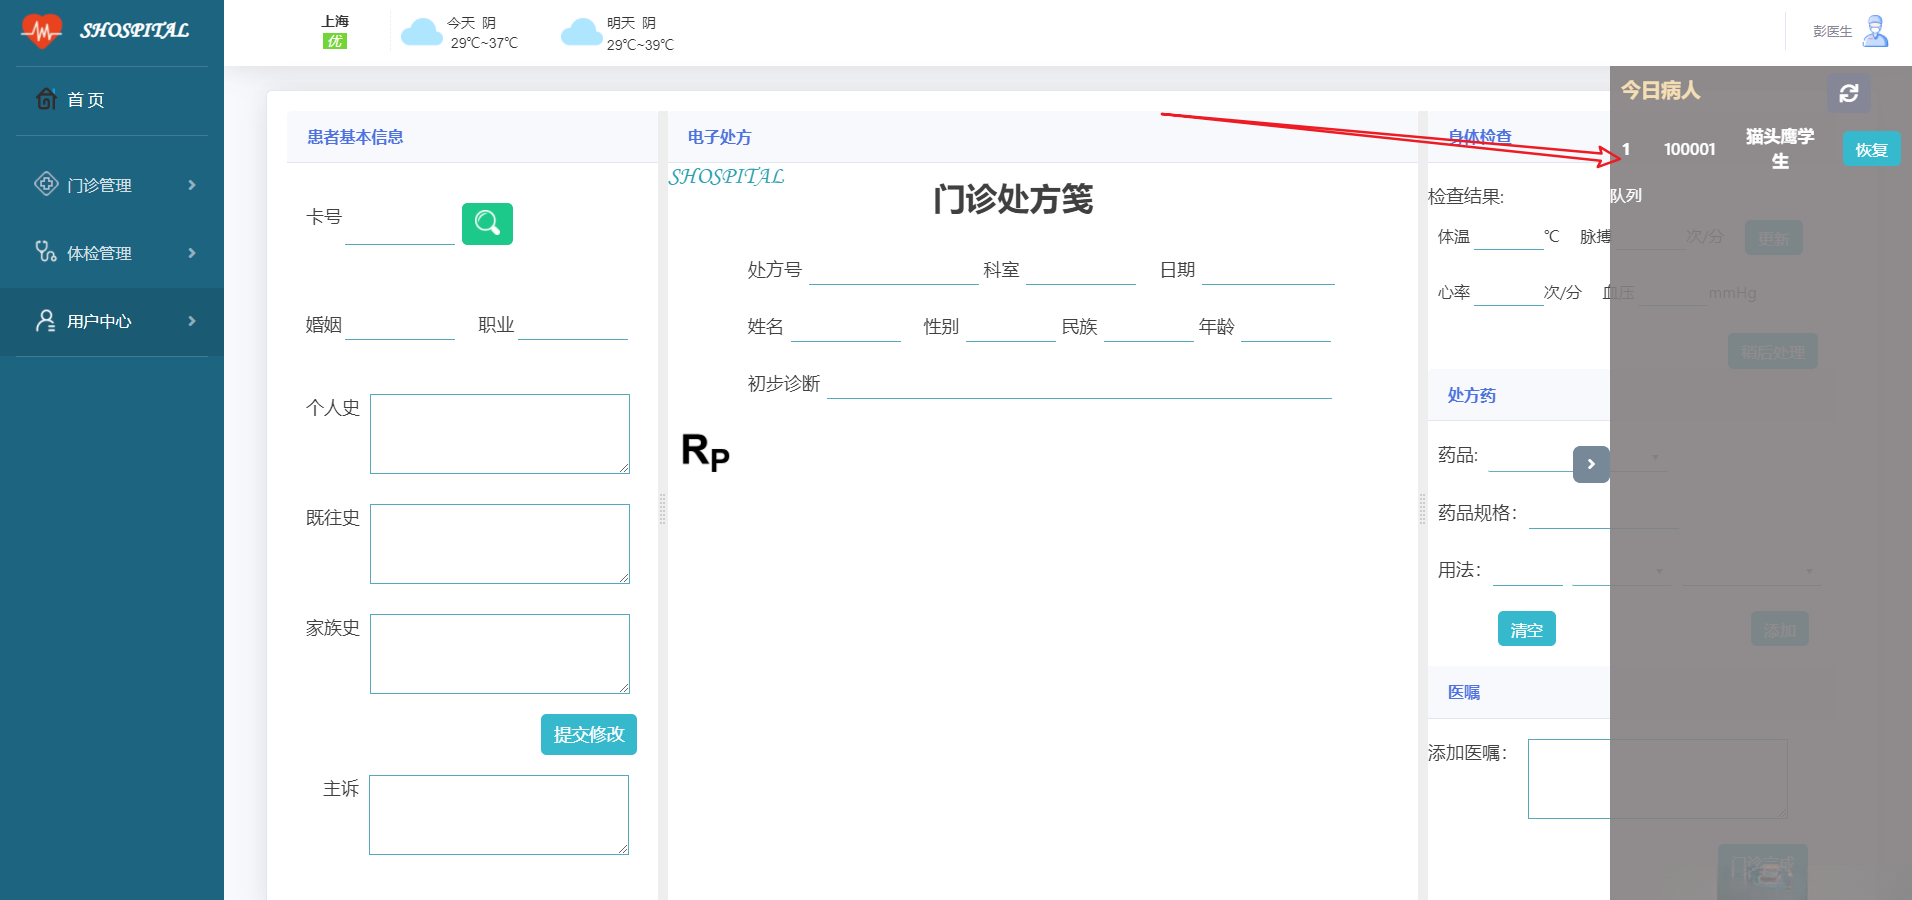The image size is (1912, 900).
Task: Focus the 年龄 field on the prescription
Action: (1286, 327)
